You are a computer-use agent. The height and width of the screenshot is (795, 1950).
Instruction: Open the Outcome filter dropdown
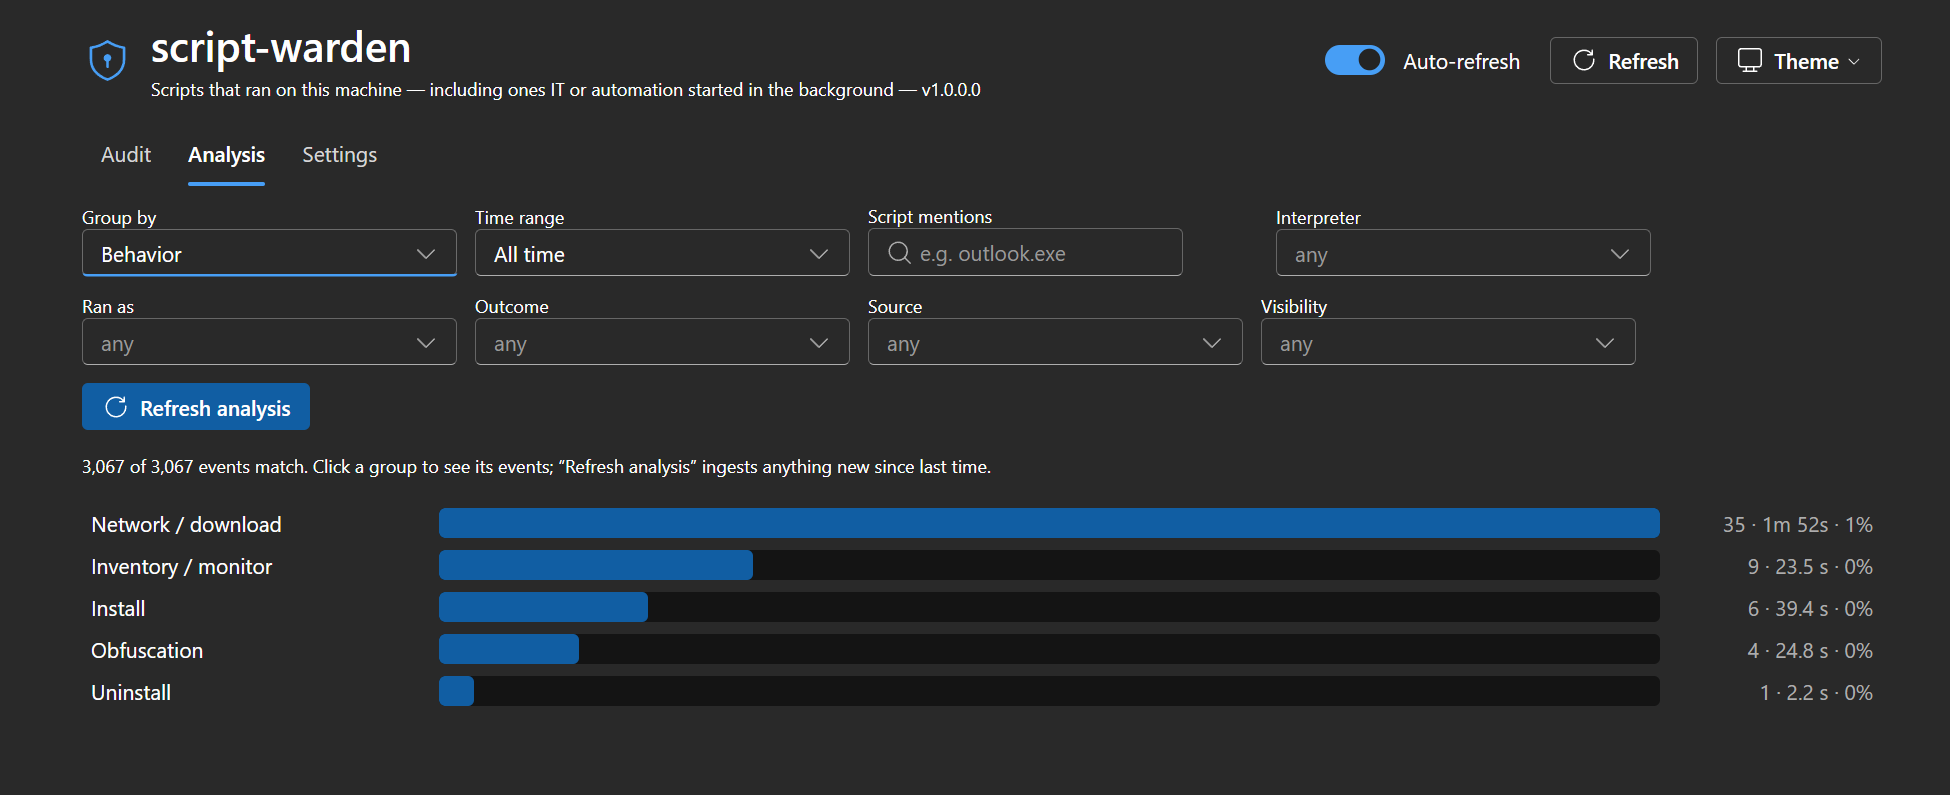click(662, 342)
